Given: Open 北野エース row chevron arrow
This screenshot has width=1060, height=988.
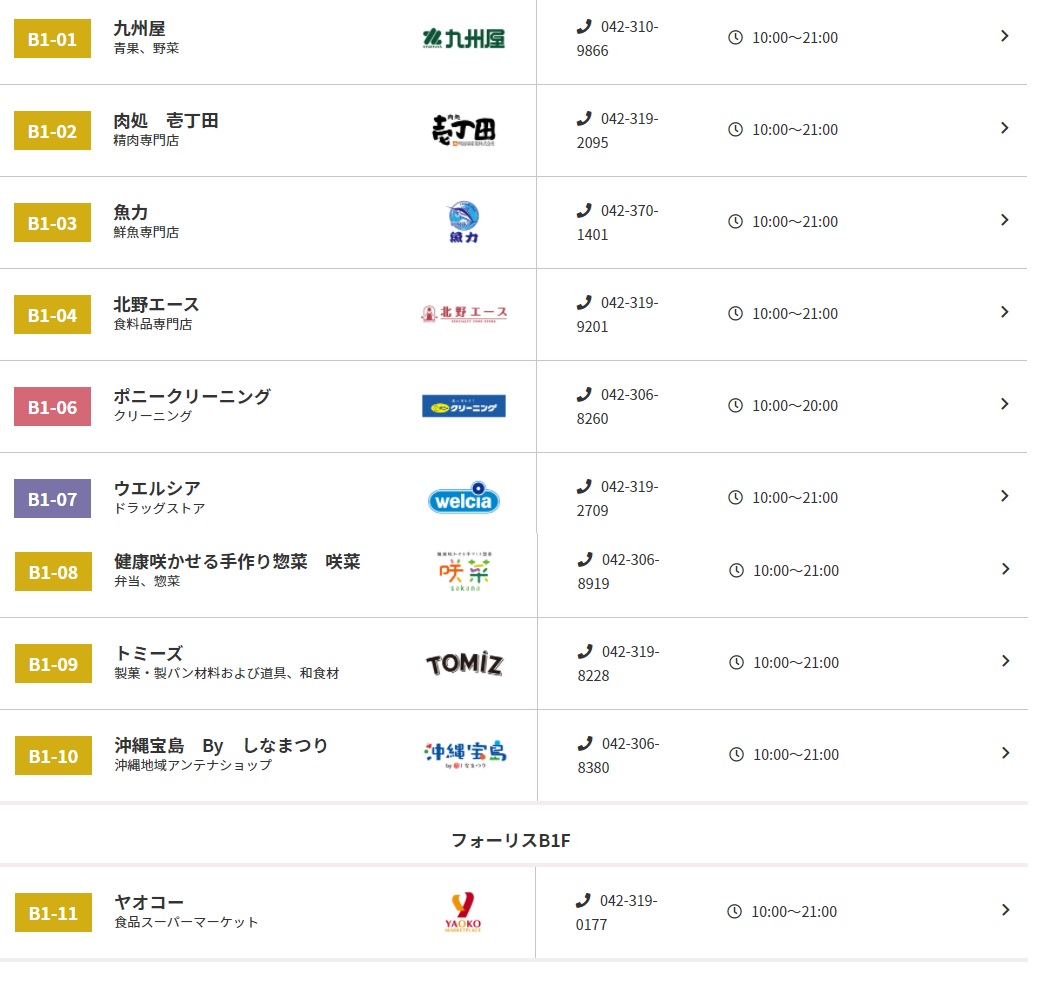Looking at the screenshot, I should tap(1005, 312).
